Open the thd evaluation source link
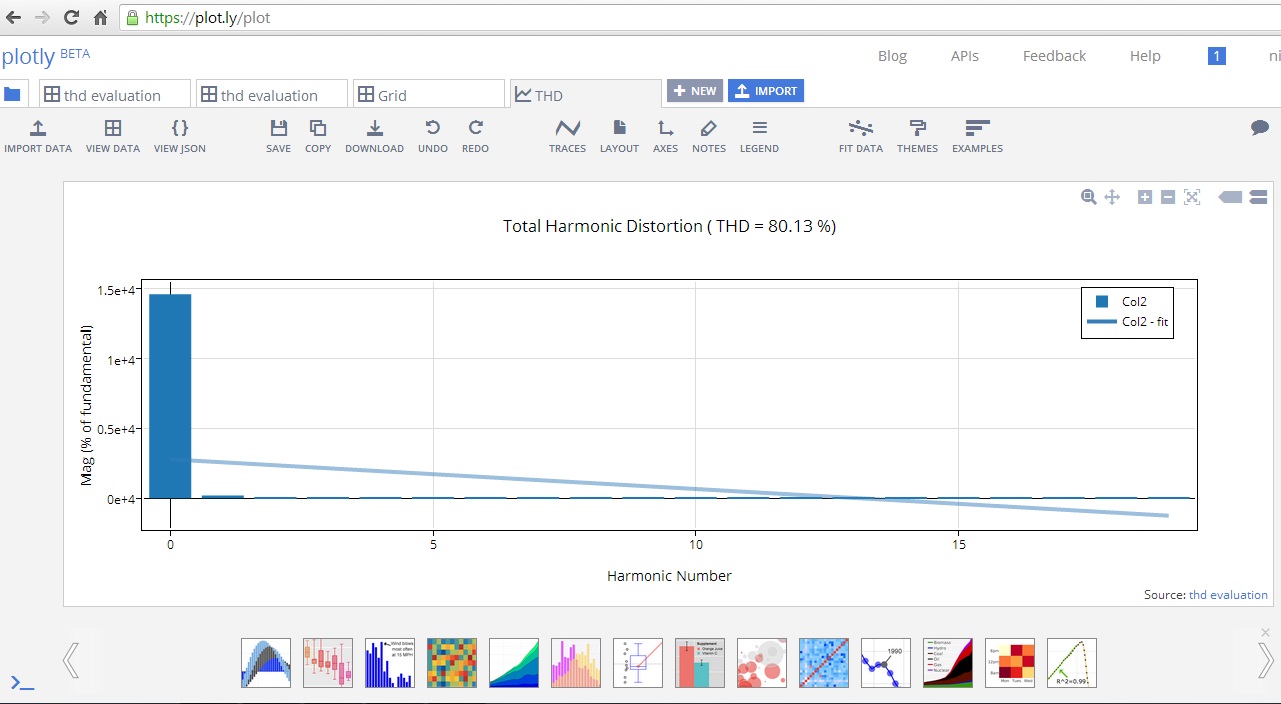 tap(1228, 594)
